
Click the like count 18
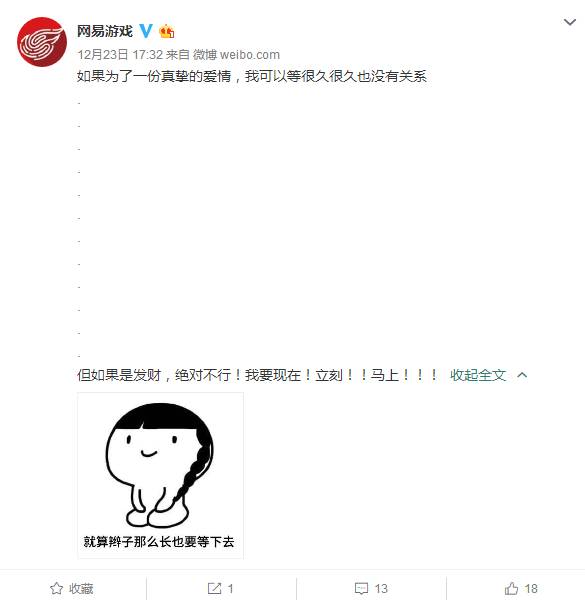[x=531, y=589]
